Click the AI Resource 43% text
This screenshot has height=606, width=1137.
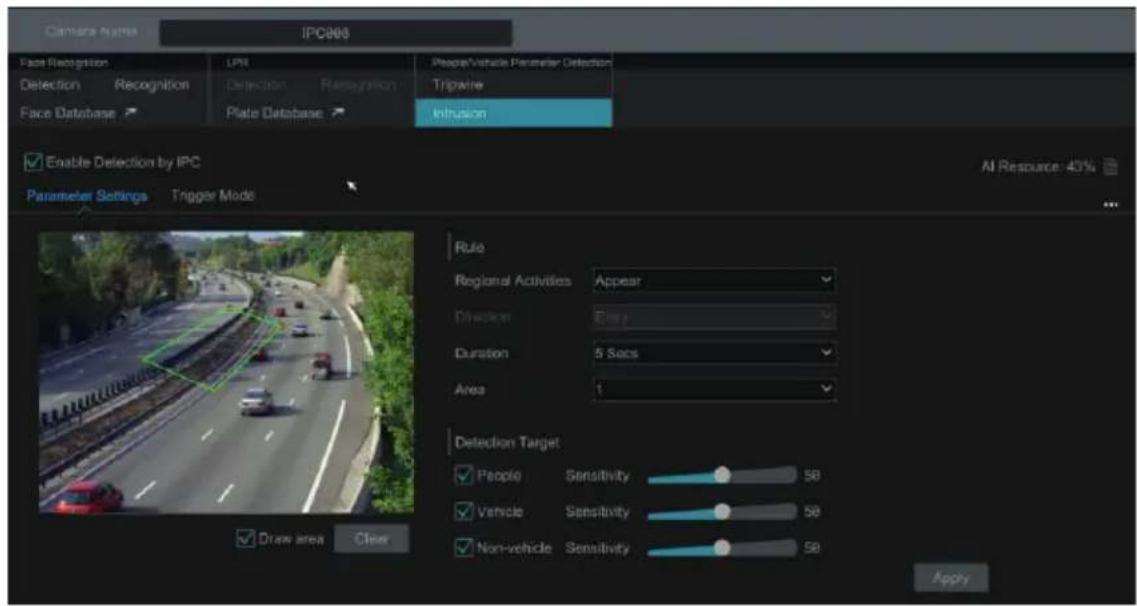click(1036, 167)
